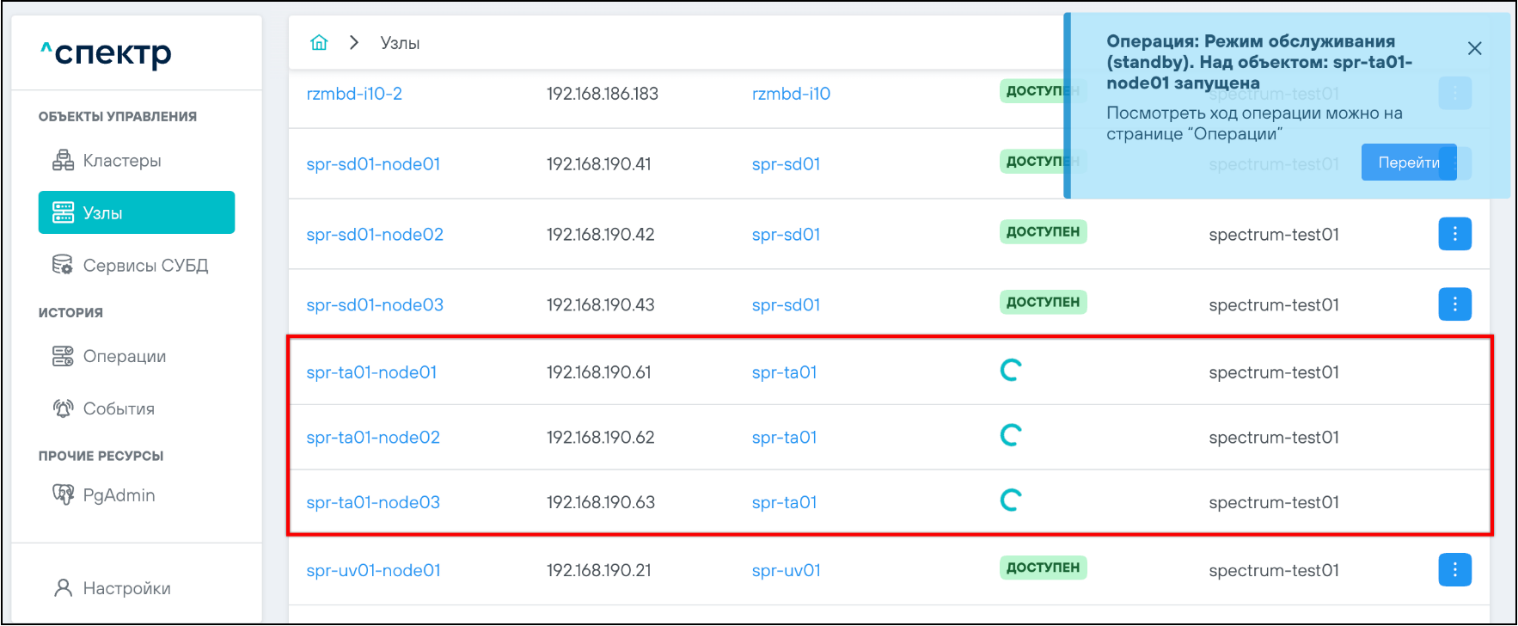Image resolution: width=1518 pixels, height=626 pixels.
Task: Click the Спектр logo
Action: point(105,53)
